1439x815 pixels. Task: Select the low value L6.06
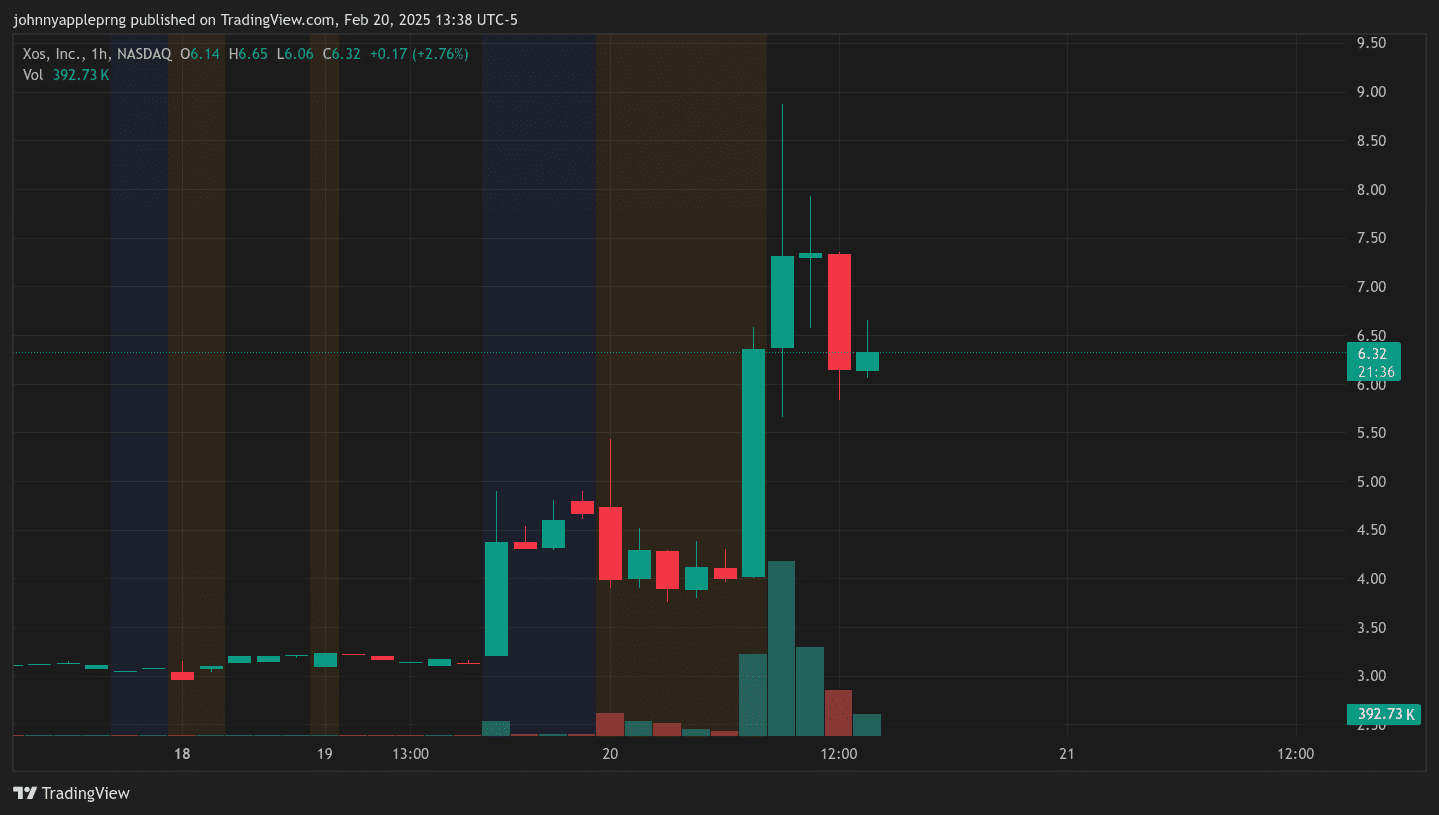294,54
